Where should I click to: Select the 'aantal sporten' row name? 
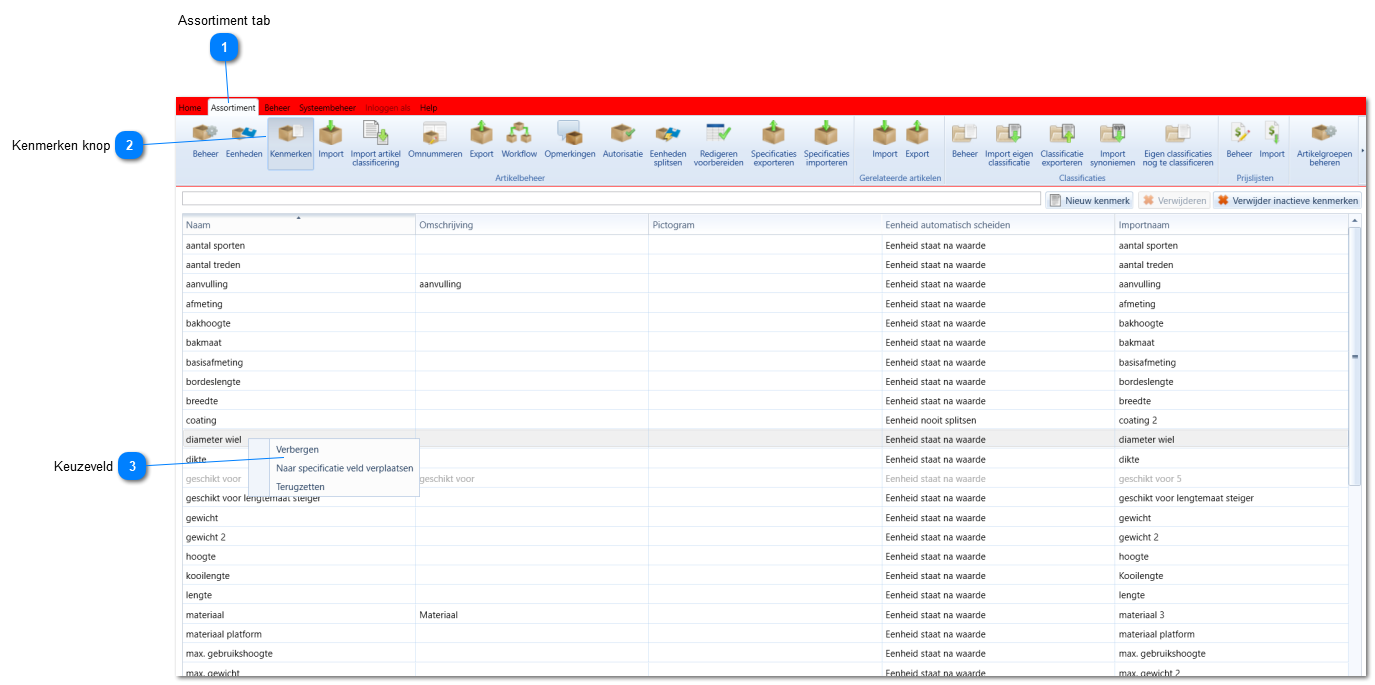215,245
